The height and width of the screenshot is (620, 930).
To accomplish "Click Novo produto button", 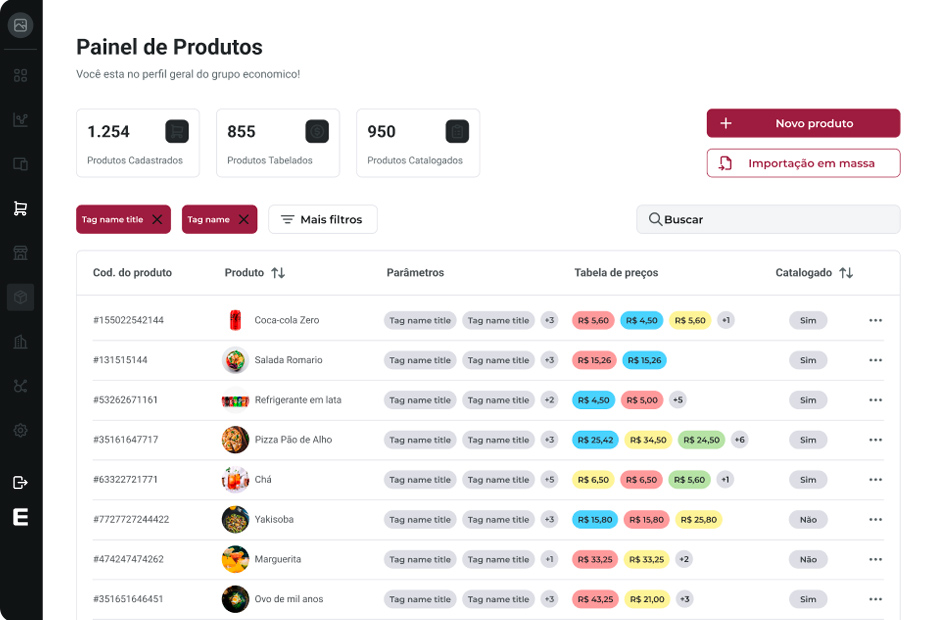I will click(803, 123).
